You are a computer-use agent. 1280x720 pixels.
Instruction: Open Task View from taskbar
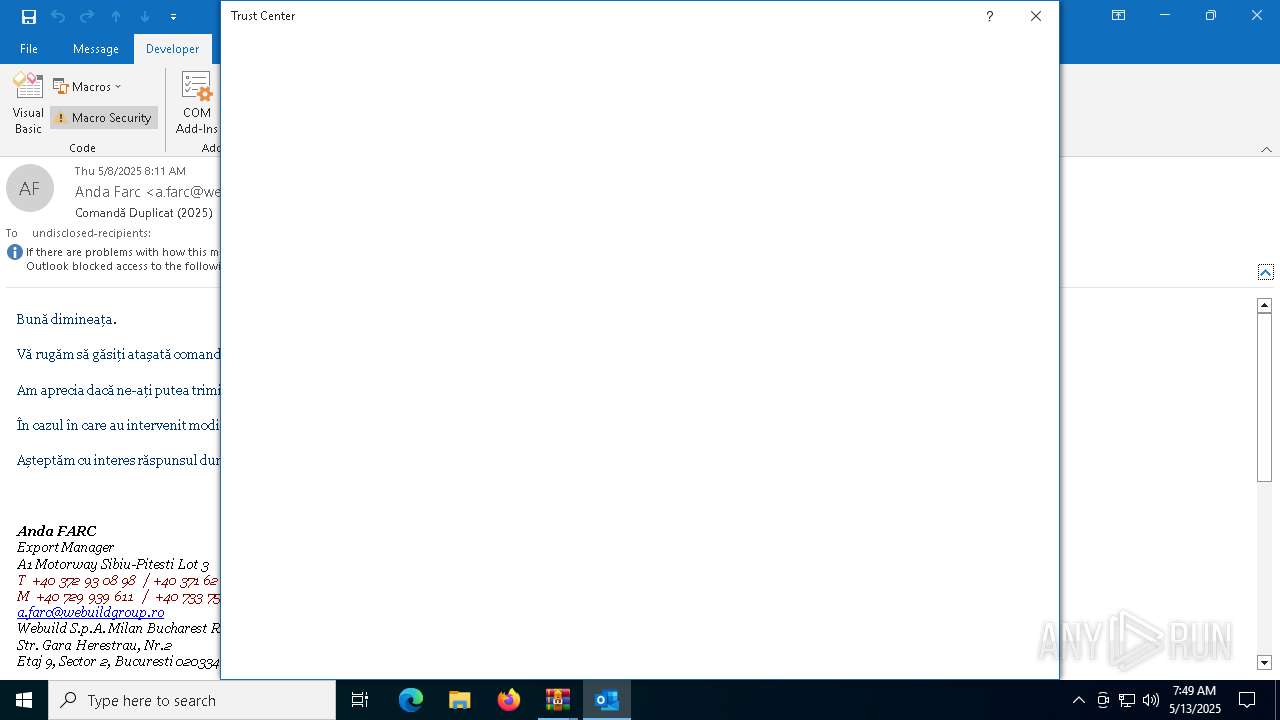(x=360, y=700)
